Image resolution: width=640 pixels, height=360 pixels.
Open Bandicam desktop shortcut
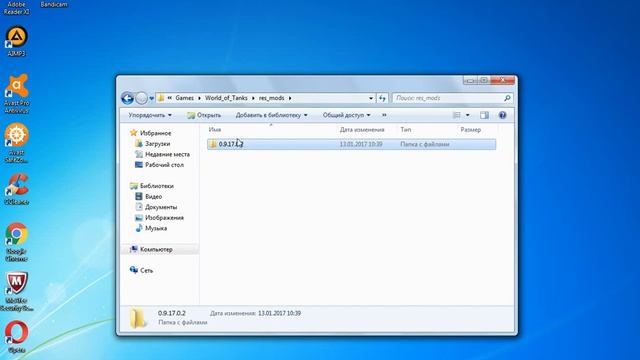click(54, 4)
